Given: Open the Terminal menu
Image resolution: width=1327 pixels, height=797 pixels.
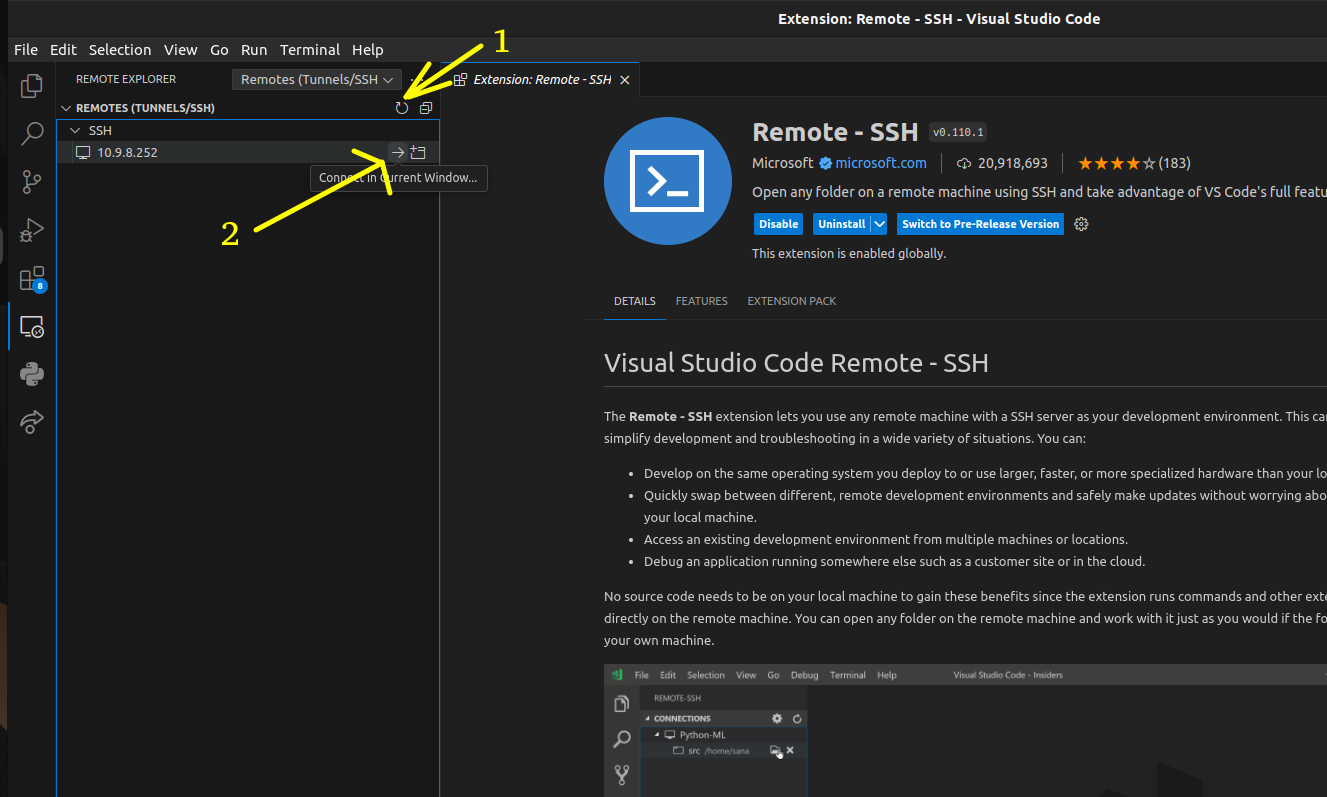Looking at the screenshot, I should tap(310, 49).
